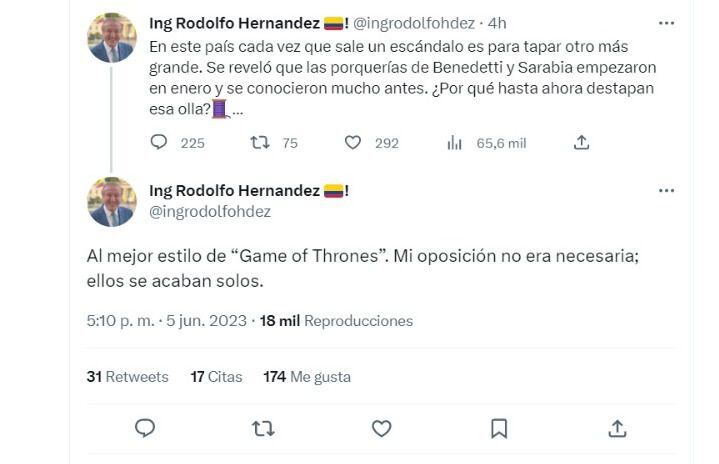Reply to the Game of Thrones tweet
This screenshot has width=719, height=464.
[145, 428]
